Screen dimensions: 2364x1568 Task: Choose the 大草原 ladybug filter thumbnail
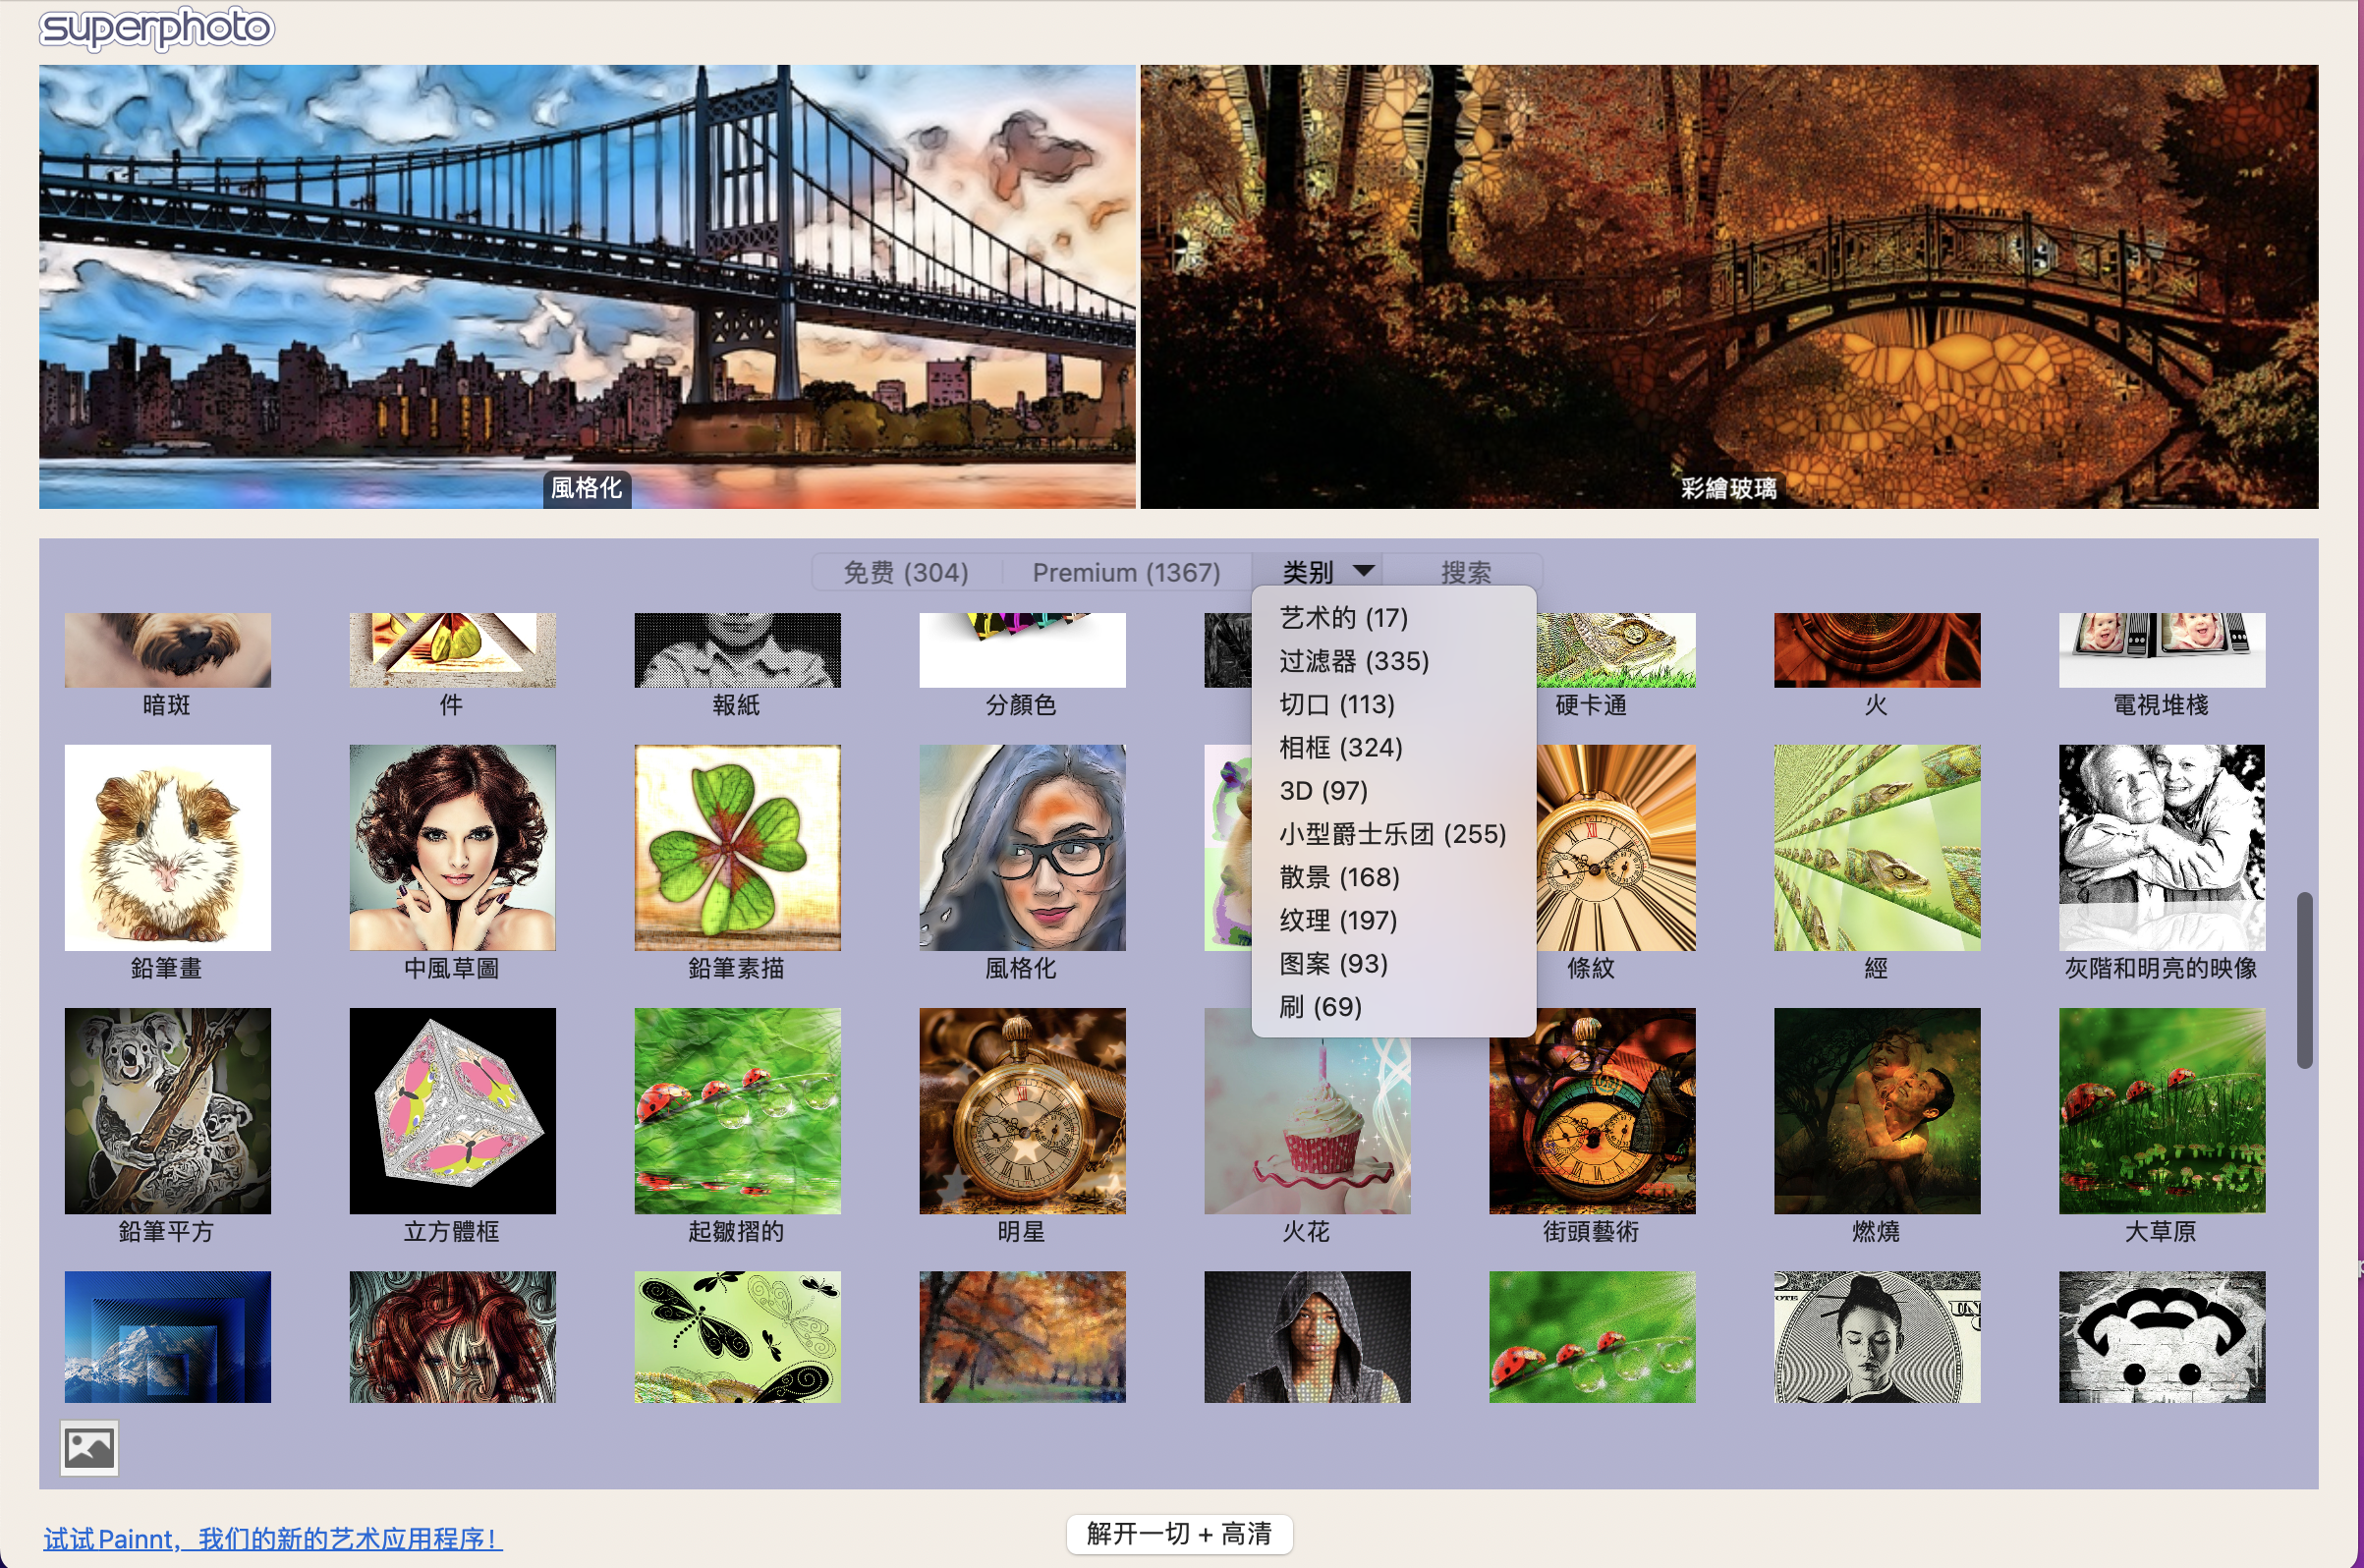click(x=2161, y=1110)
